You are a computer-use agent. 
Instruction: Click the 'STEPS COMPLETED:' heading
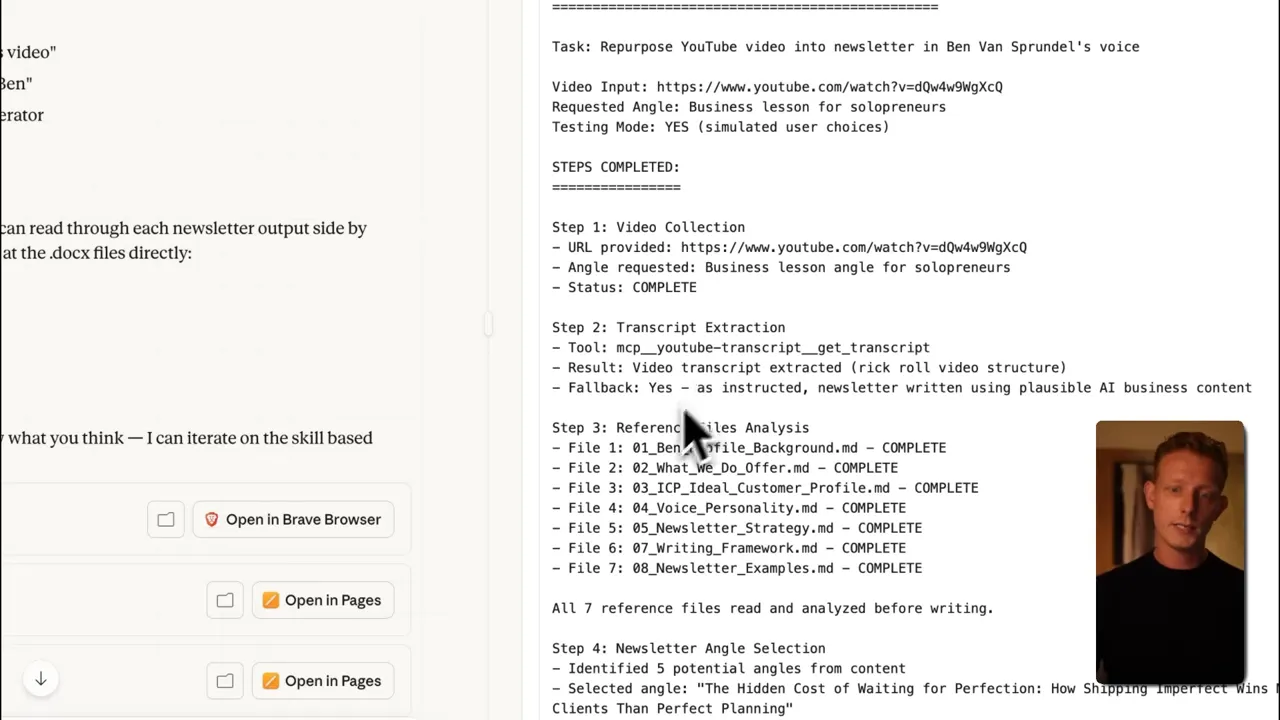[x=616, y=167]
